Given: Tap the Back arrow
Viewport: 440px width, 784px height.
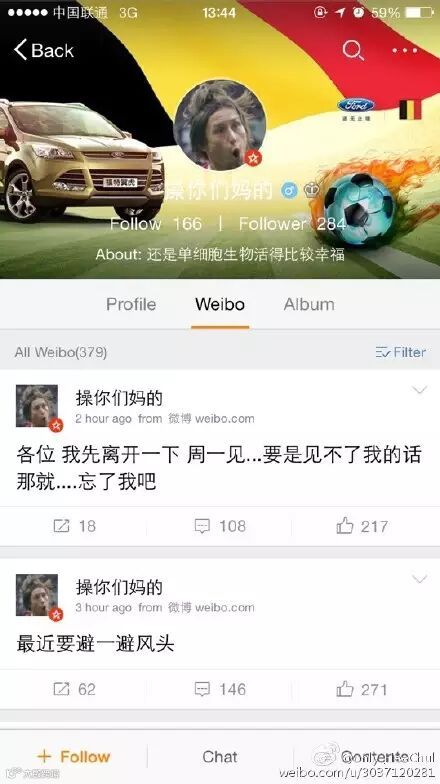Looking at the screenshot, I should point(44,50).
